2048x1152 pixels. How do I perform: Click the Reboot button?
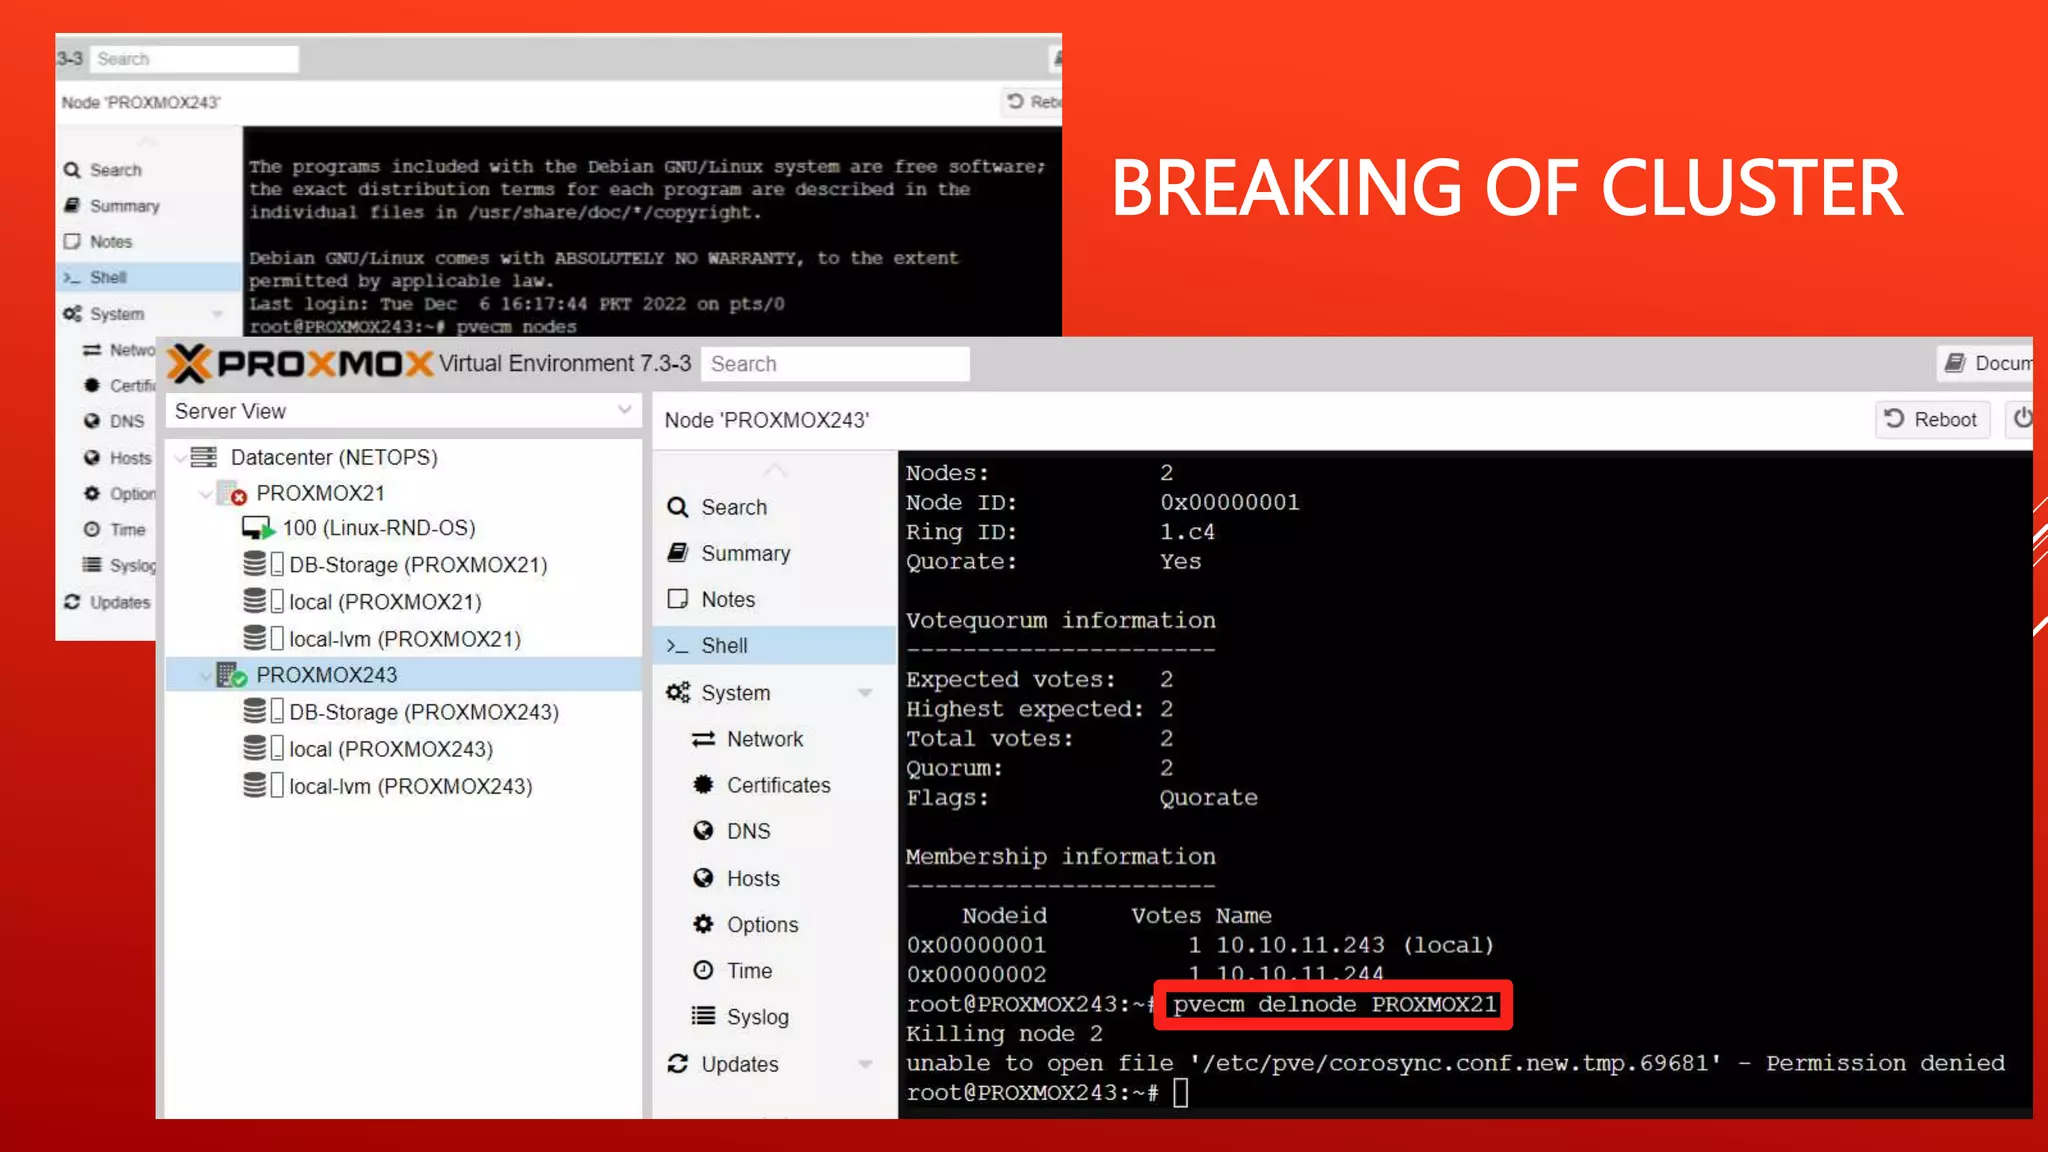pos(1932,419)
